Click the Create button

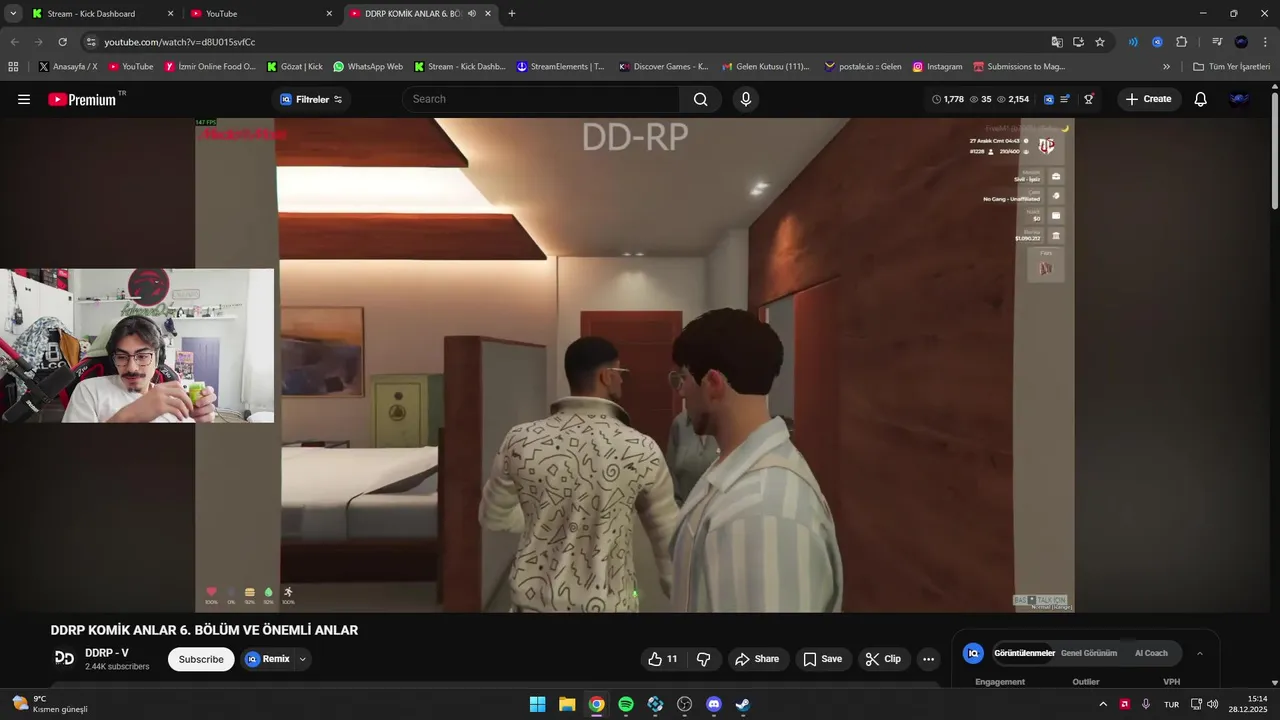(x=1148, y=99)
